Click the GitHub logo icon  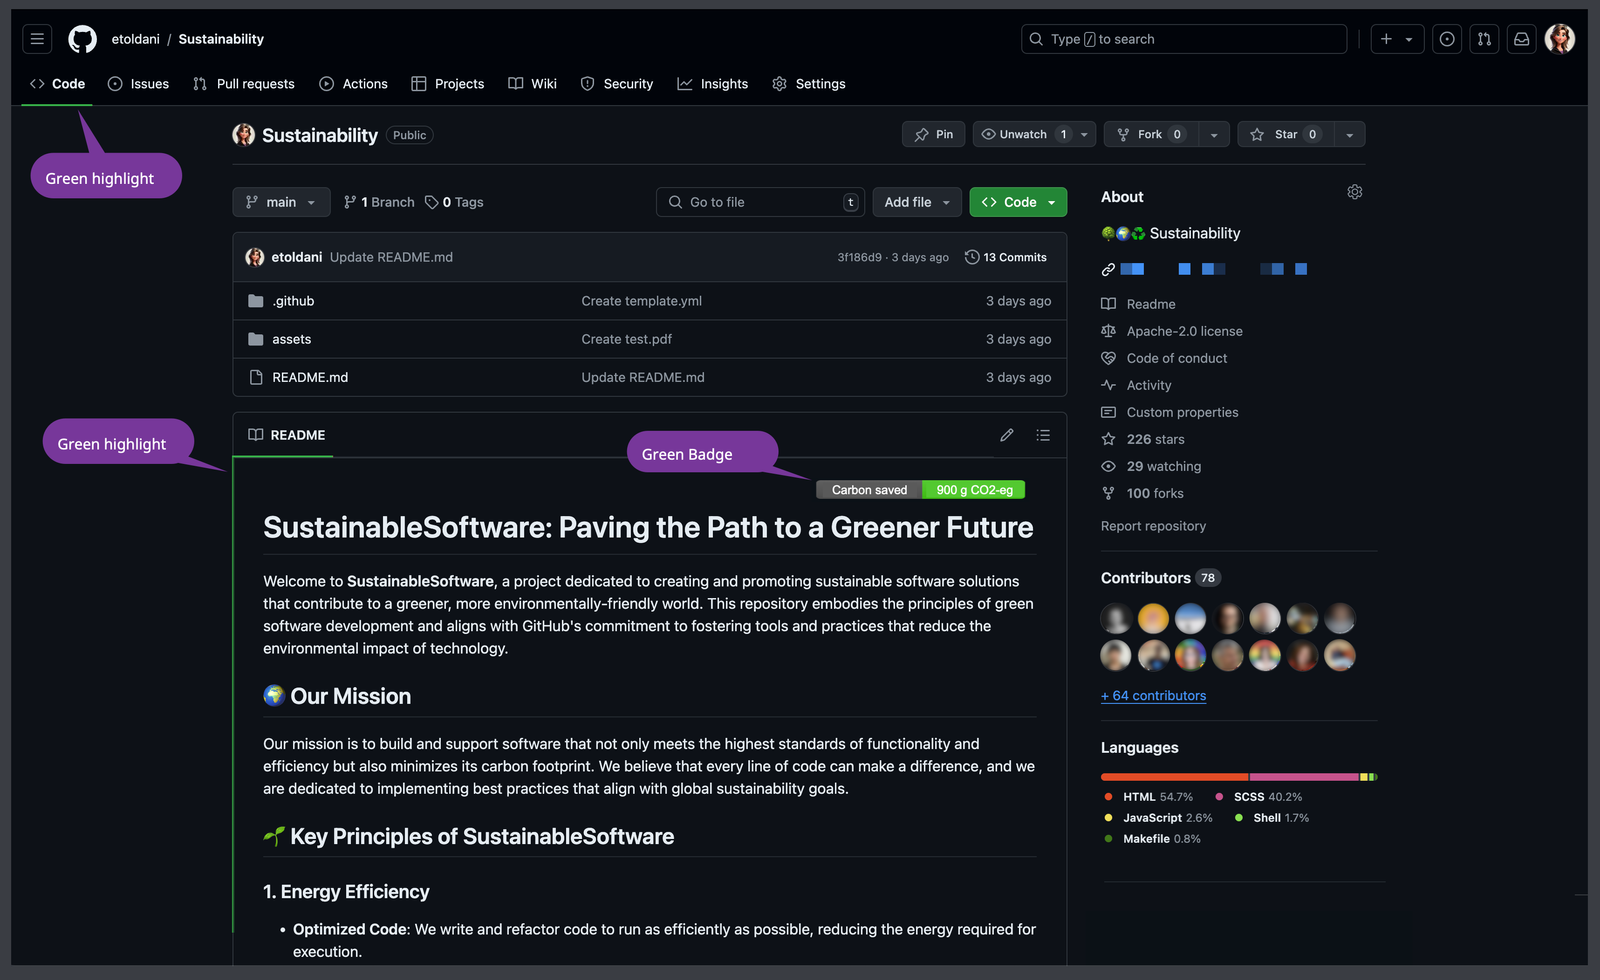point(82,39)
